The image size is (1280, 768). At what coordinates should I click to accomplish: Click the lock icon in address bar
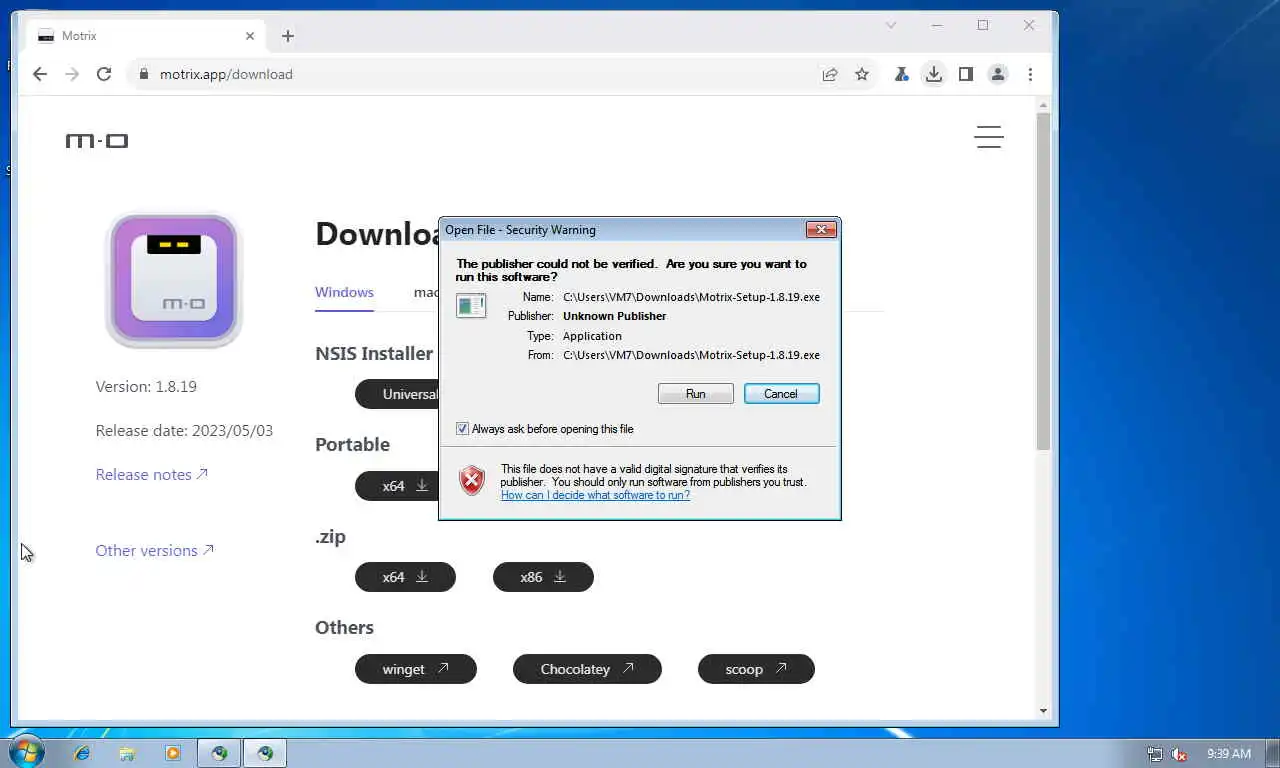click(144, 74)
